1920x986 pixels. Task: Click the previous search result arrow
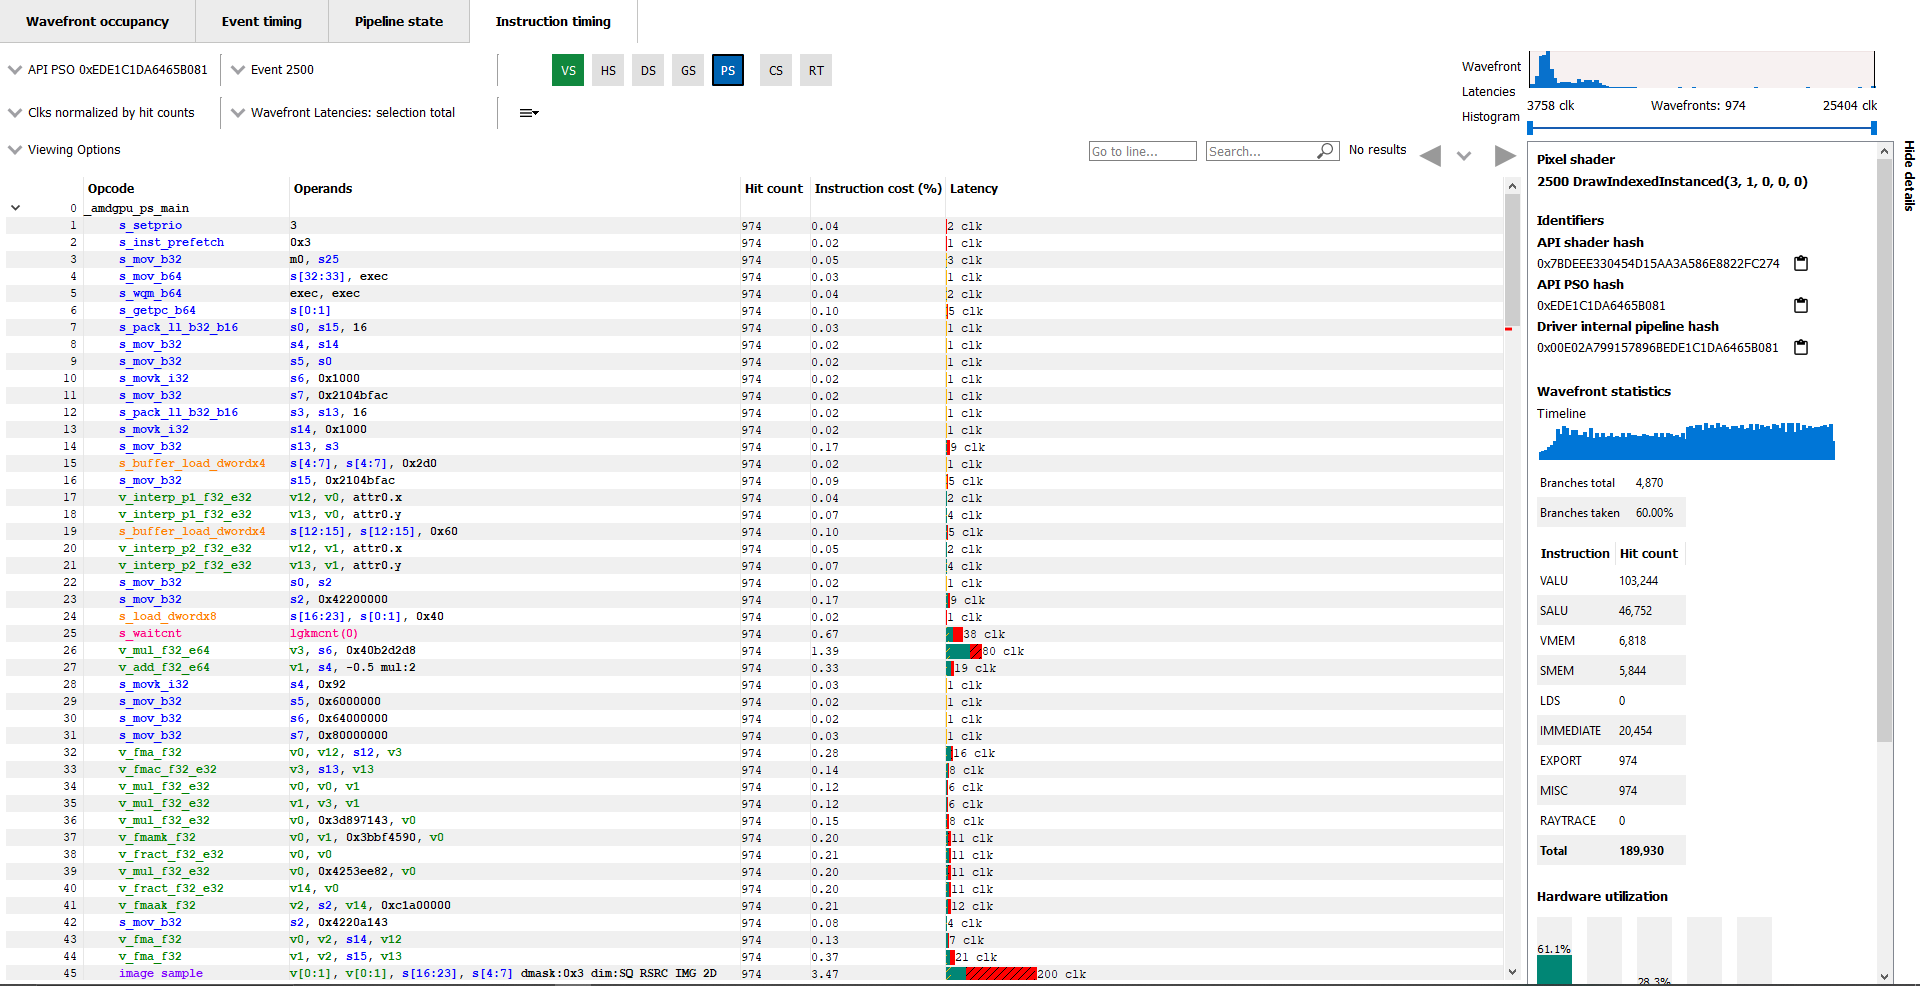point(1430,156)
